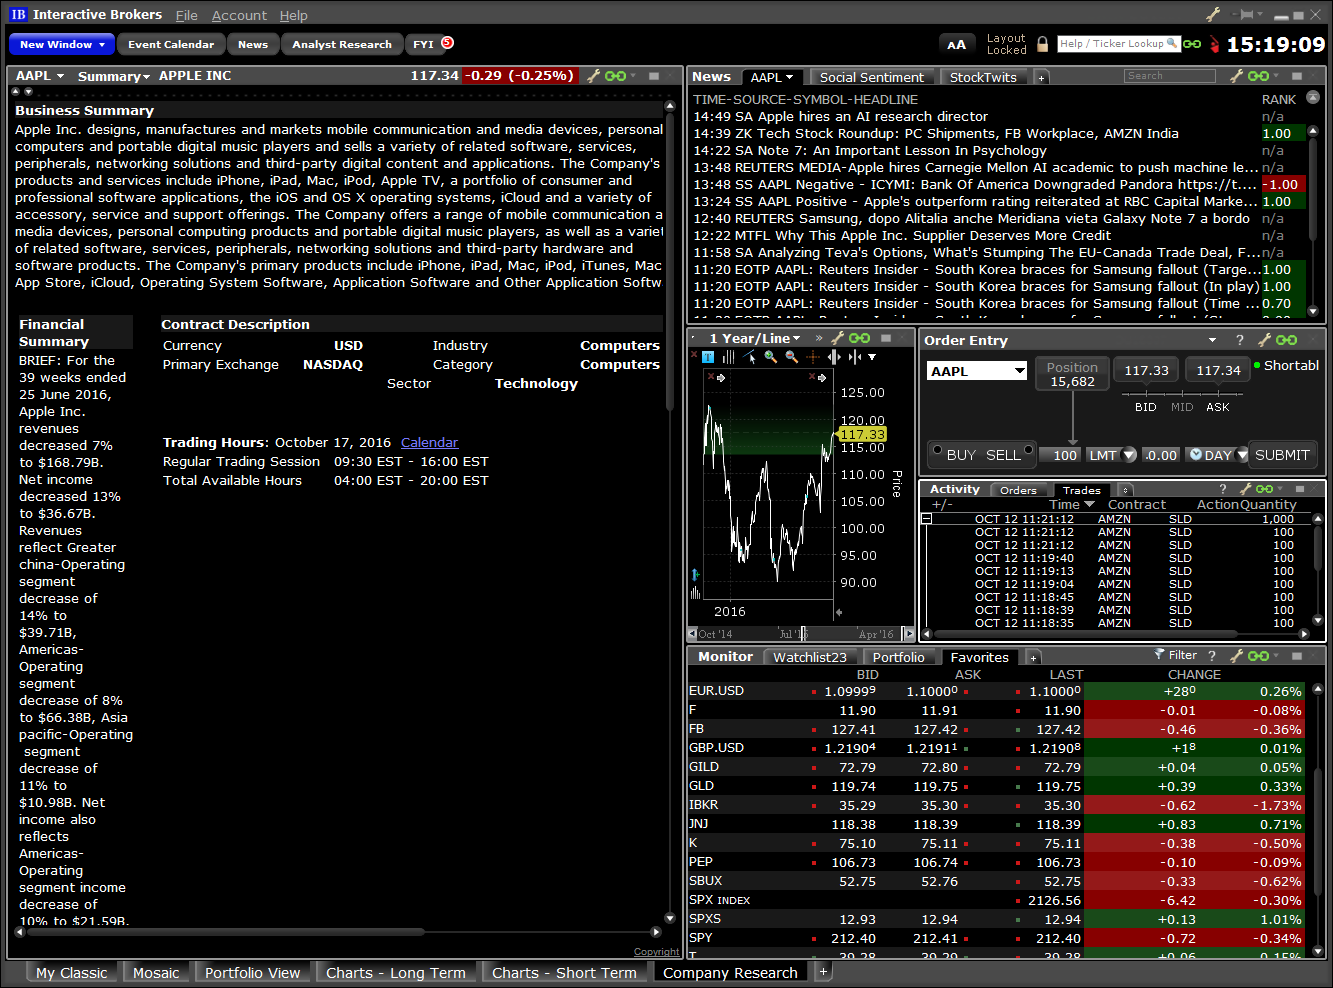This screenshot has width=1333, height=988.
Task: Open the Account menu
Action: point(239,15)
